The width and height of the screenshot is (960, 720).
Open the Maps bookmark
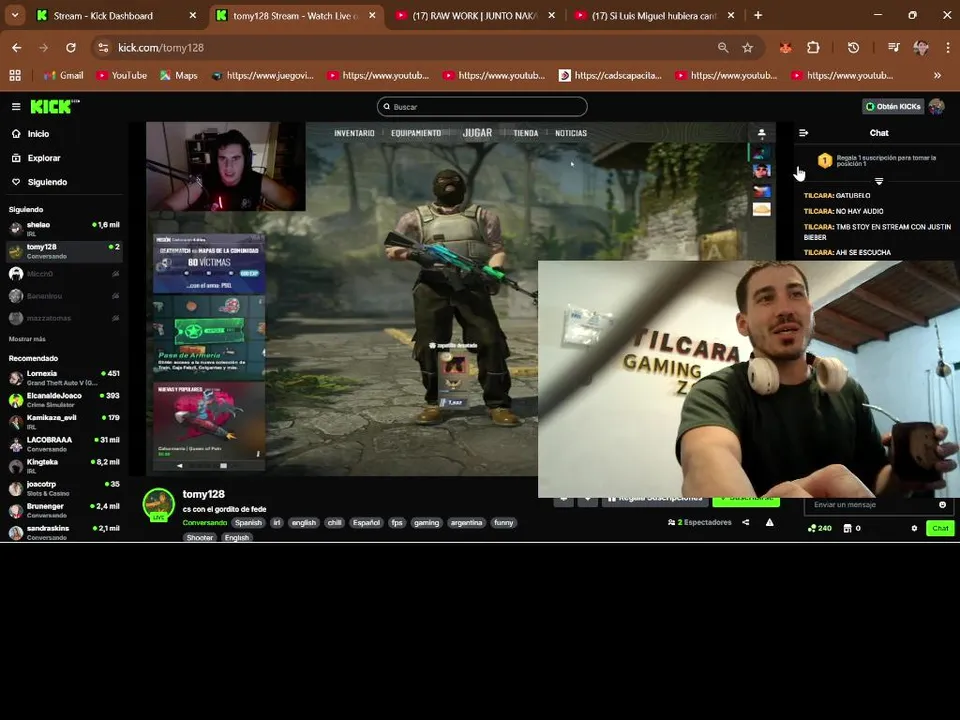click(x=179, y=75)
